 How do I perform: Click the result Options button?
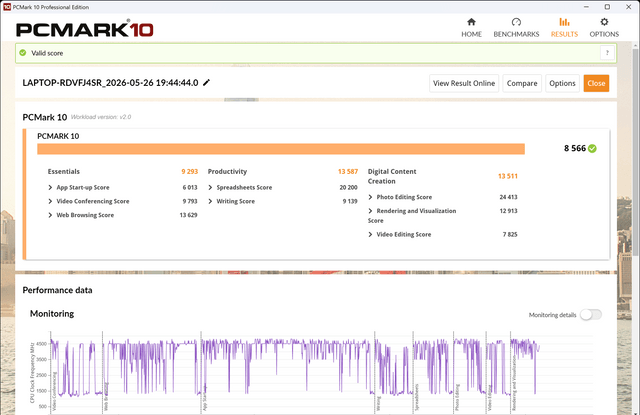[x=562, y=83]
